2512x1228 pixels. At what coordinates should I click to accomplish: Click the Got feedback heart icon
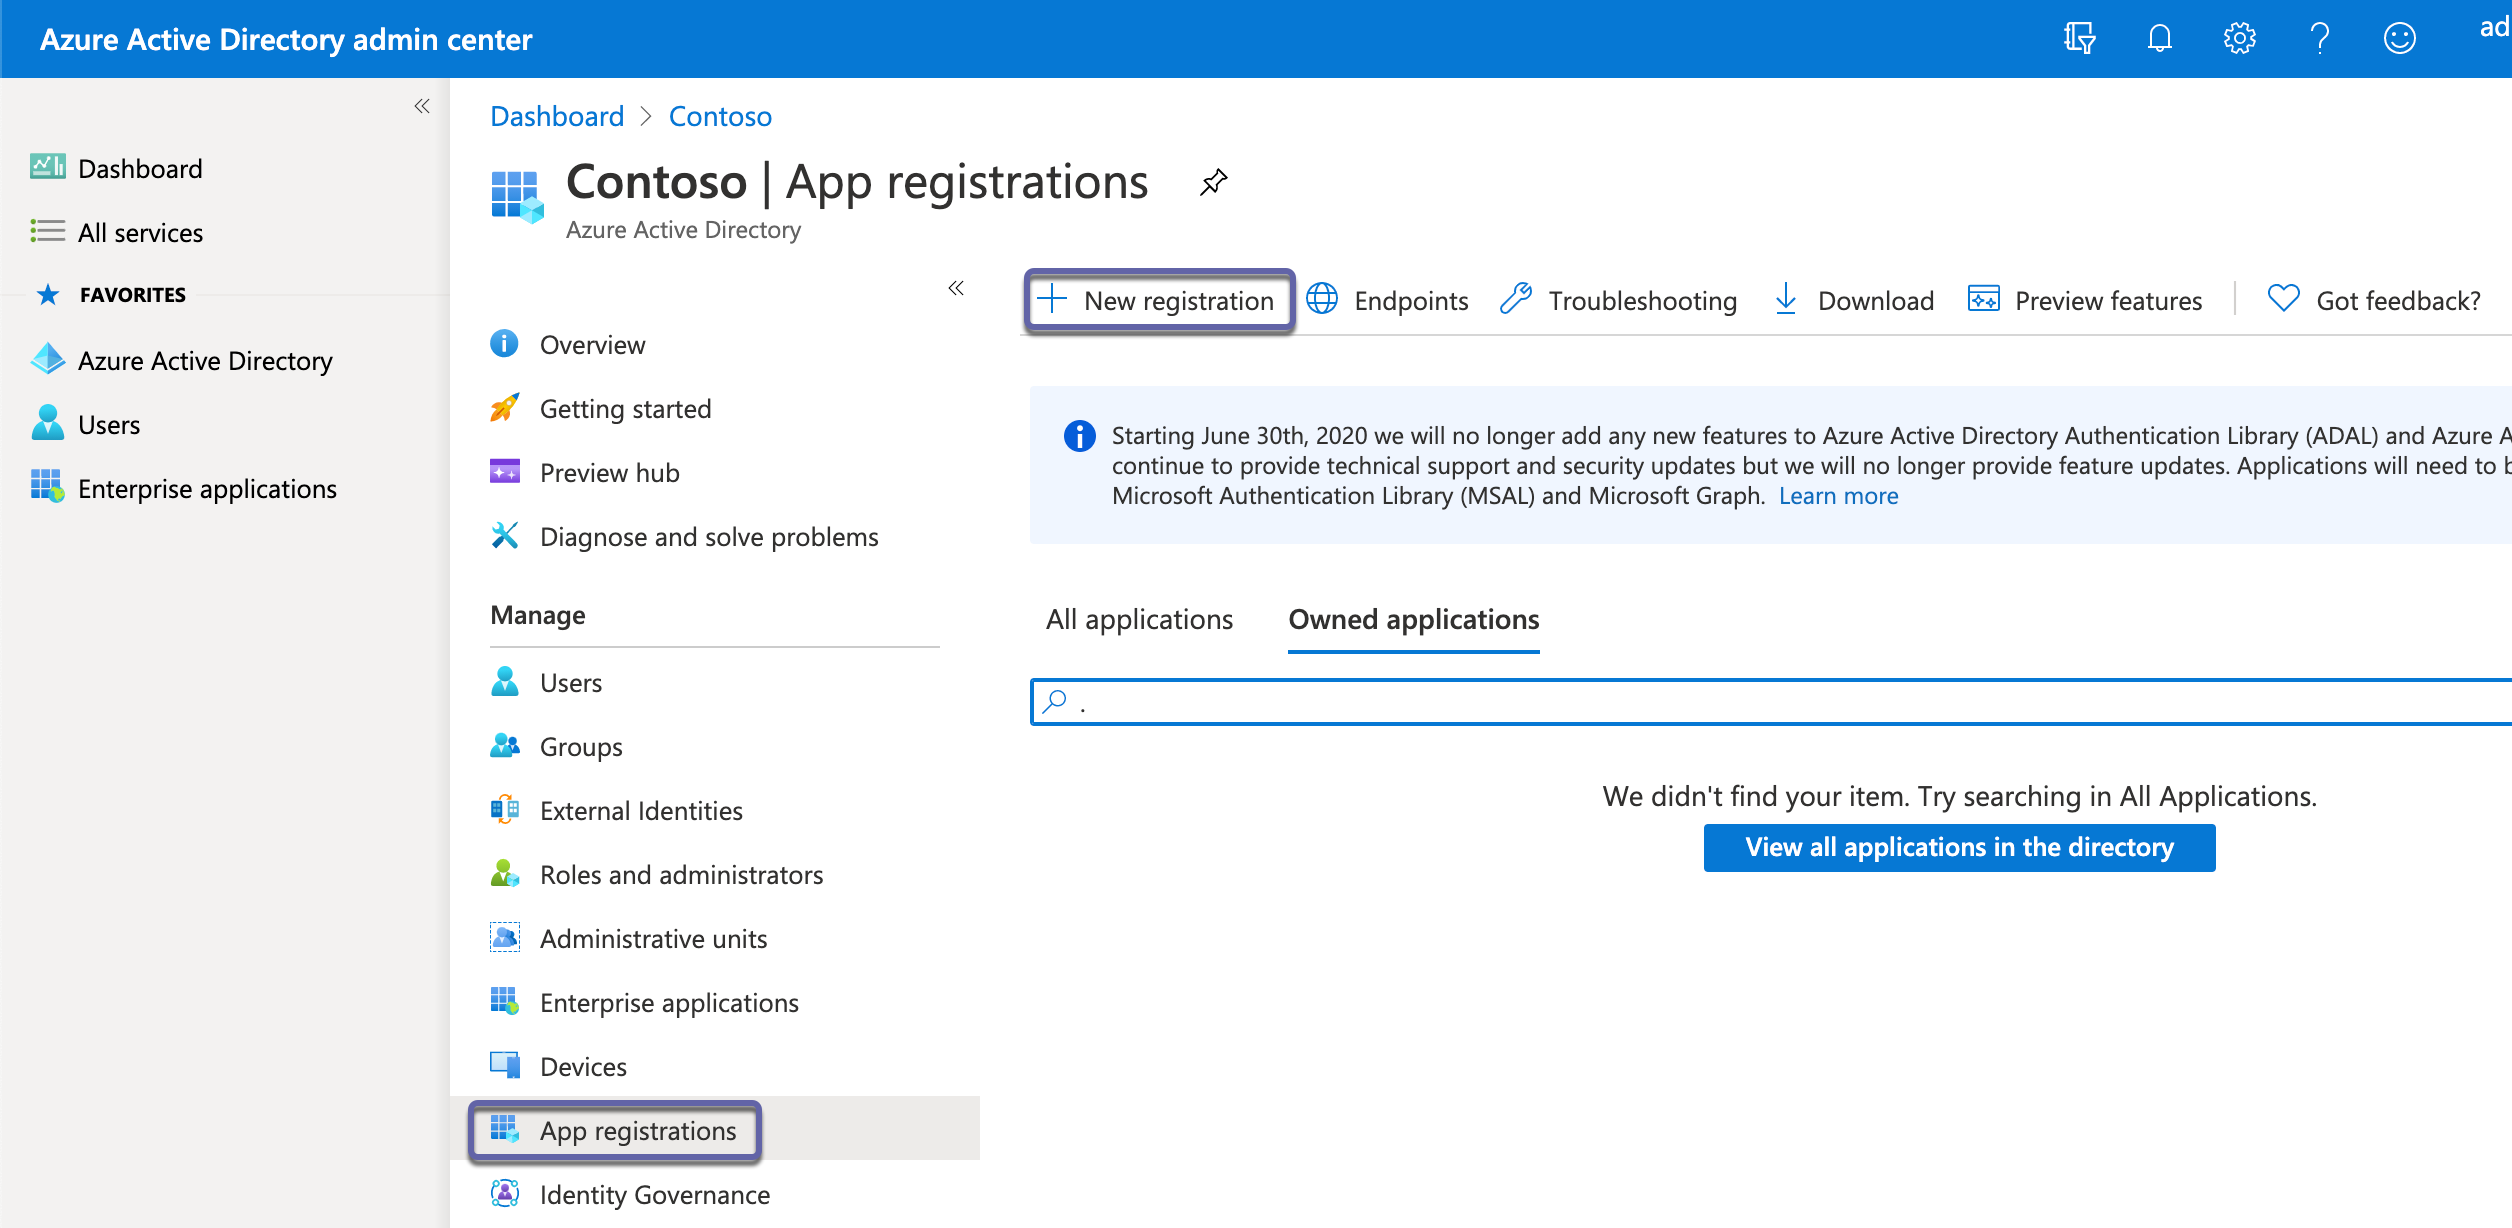tap(2283, 299)
